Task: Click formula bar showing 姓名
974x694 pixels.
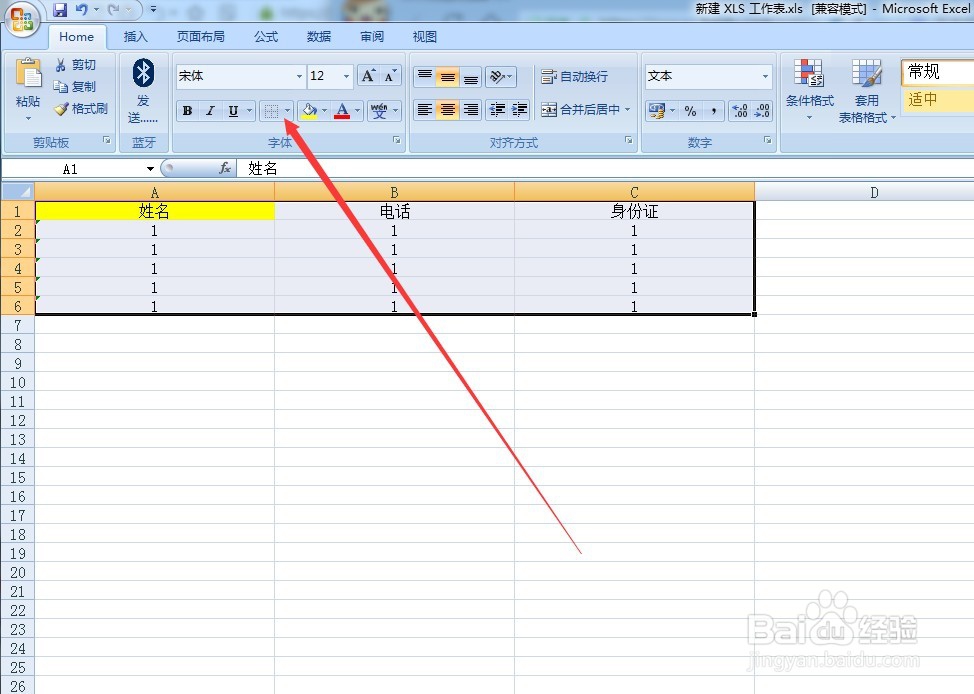Action: [606, 168]
